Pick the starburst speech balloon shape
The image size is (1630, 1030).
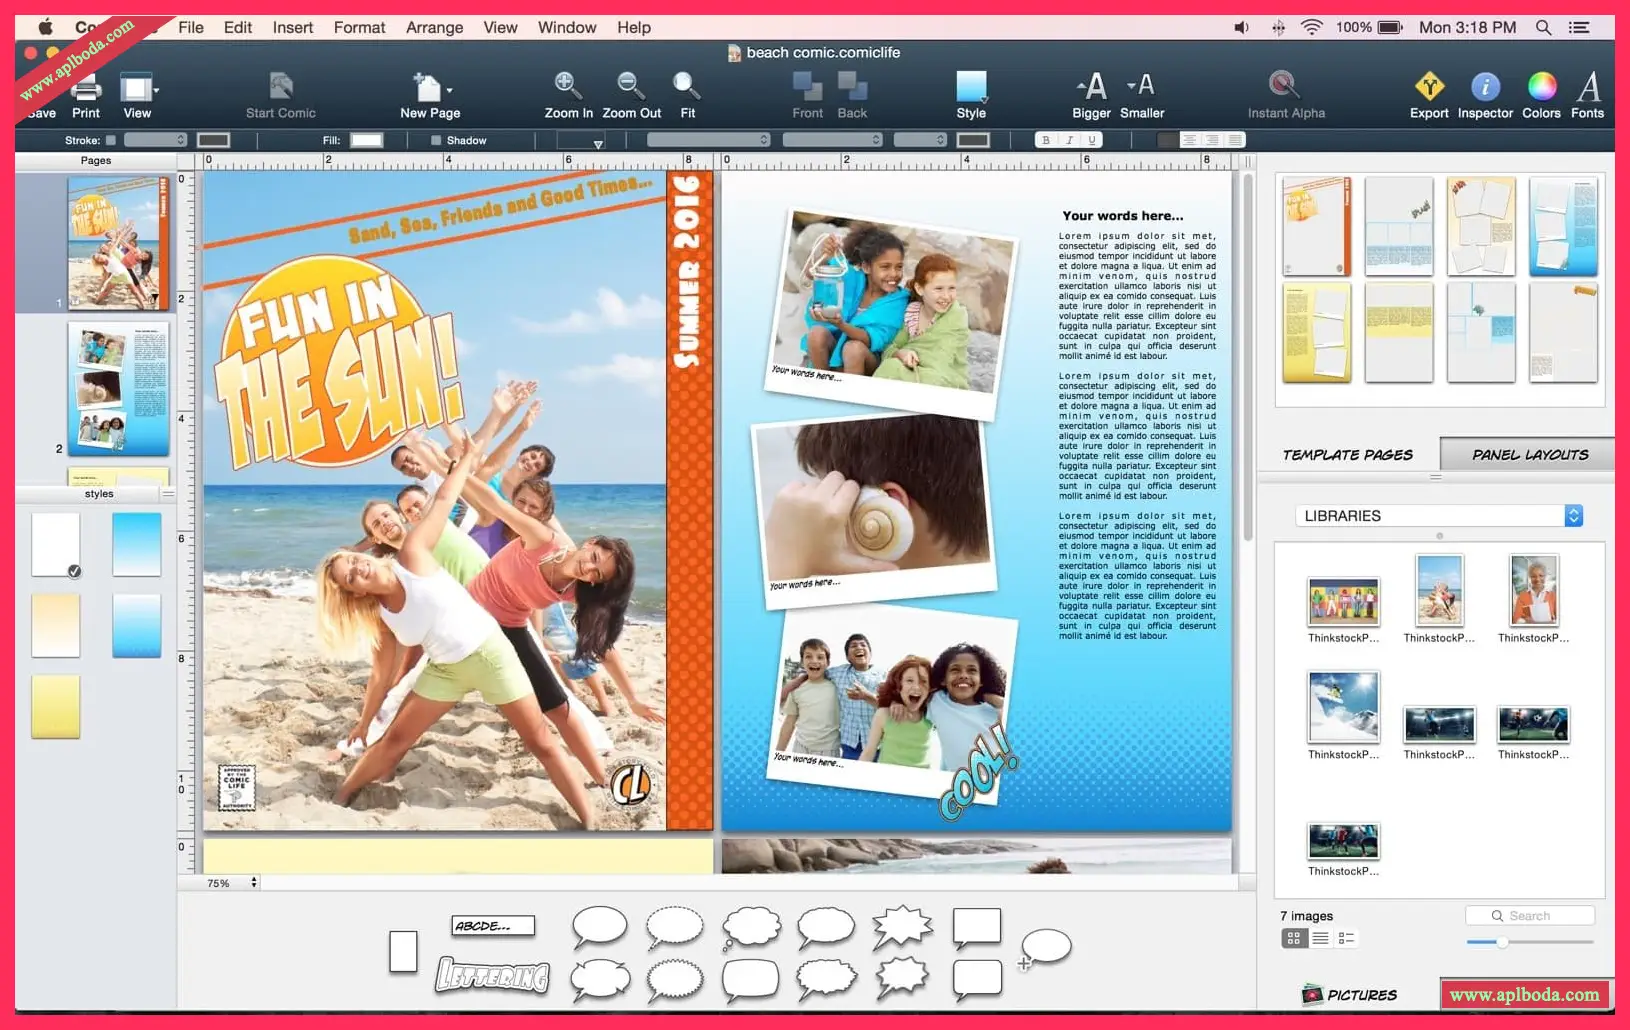[x=902, y=927]
